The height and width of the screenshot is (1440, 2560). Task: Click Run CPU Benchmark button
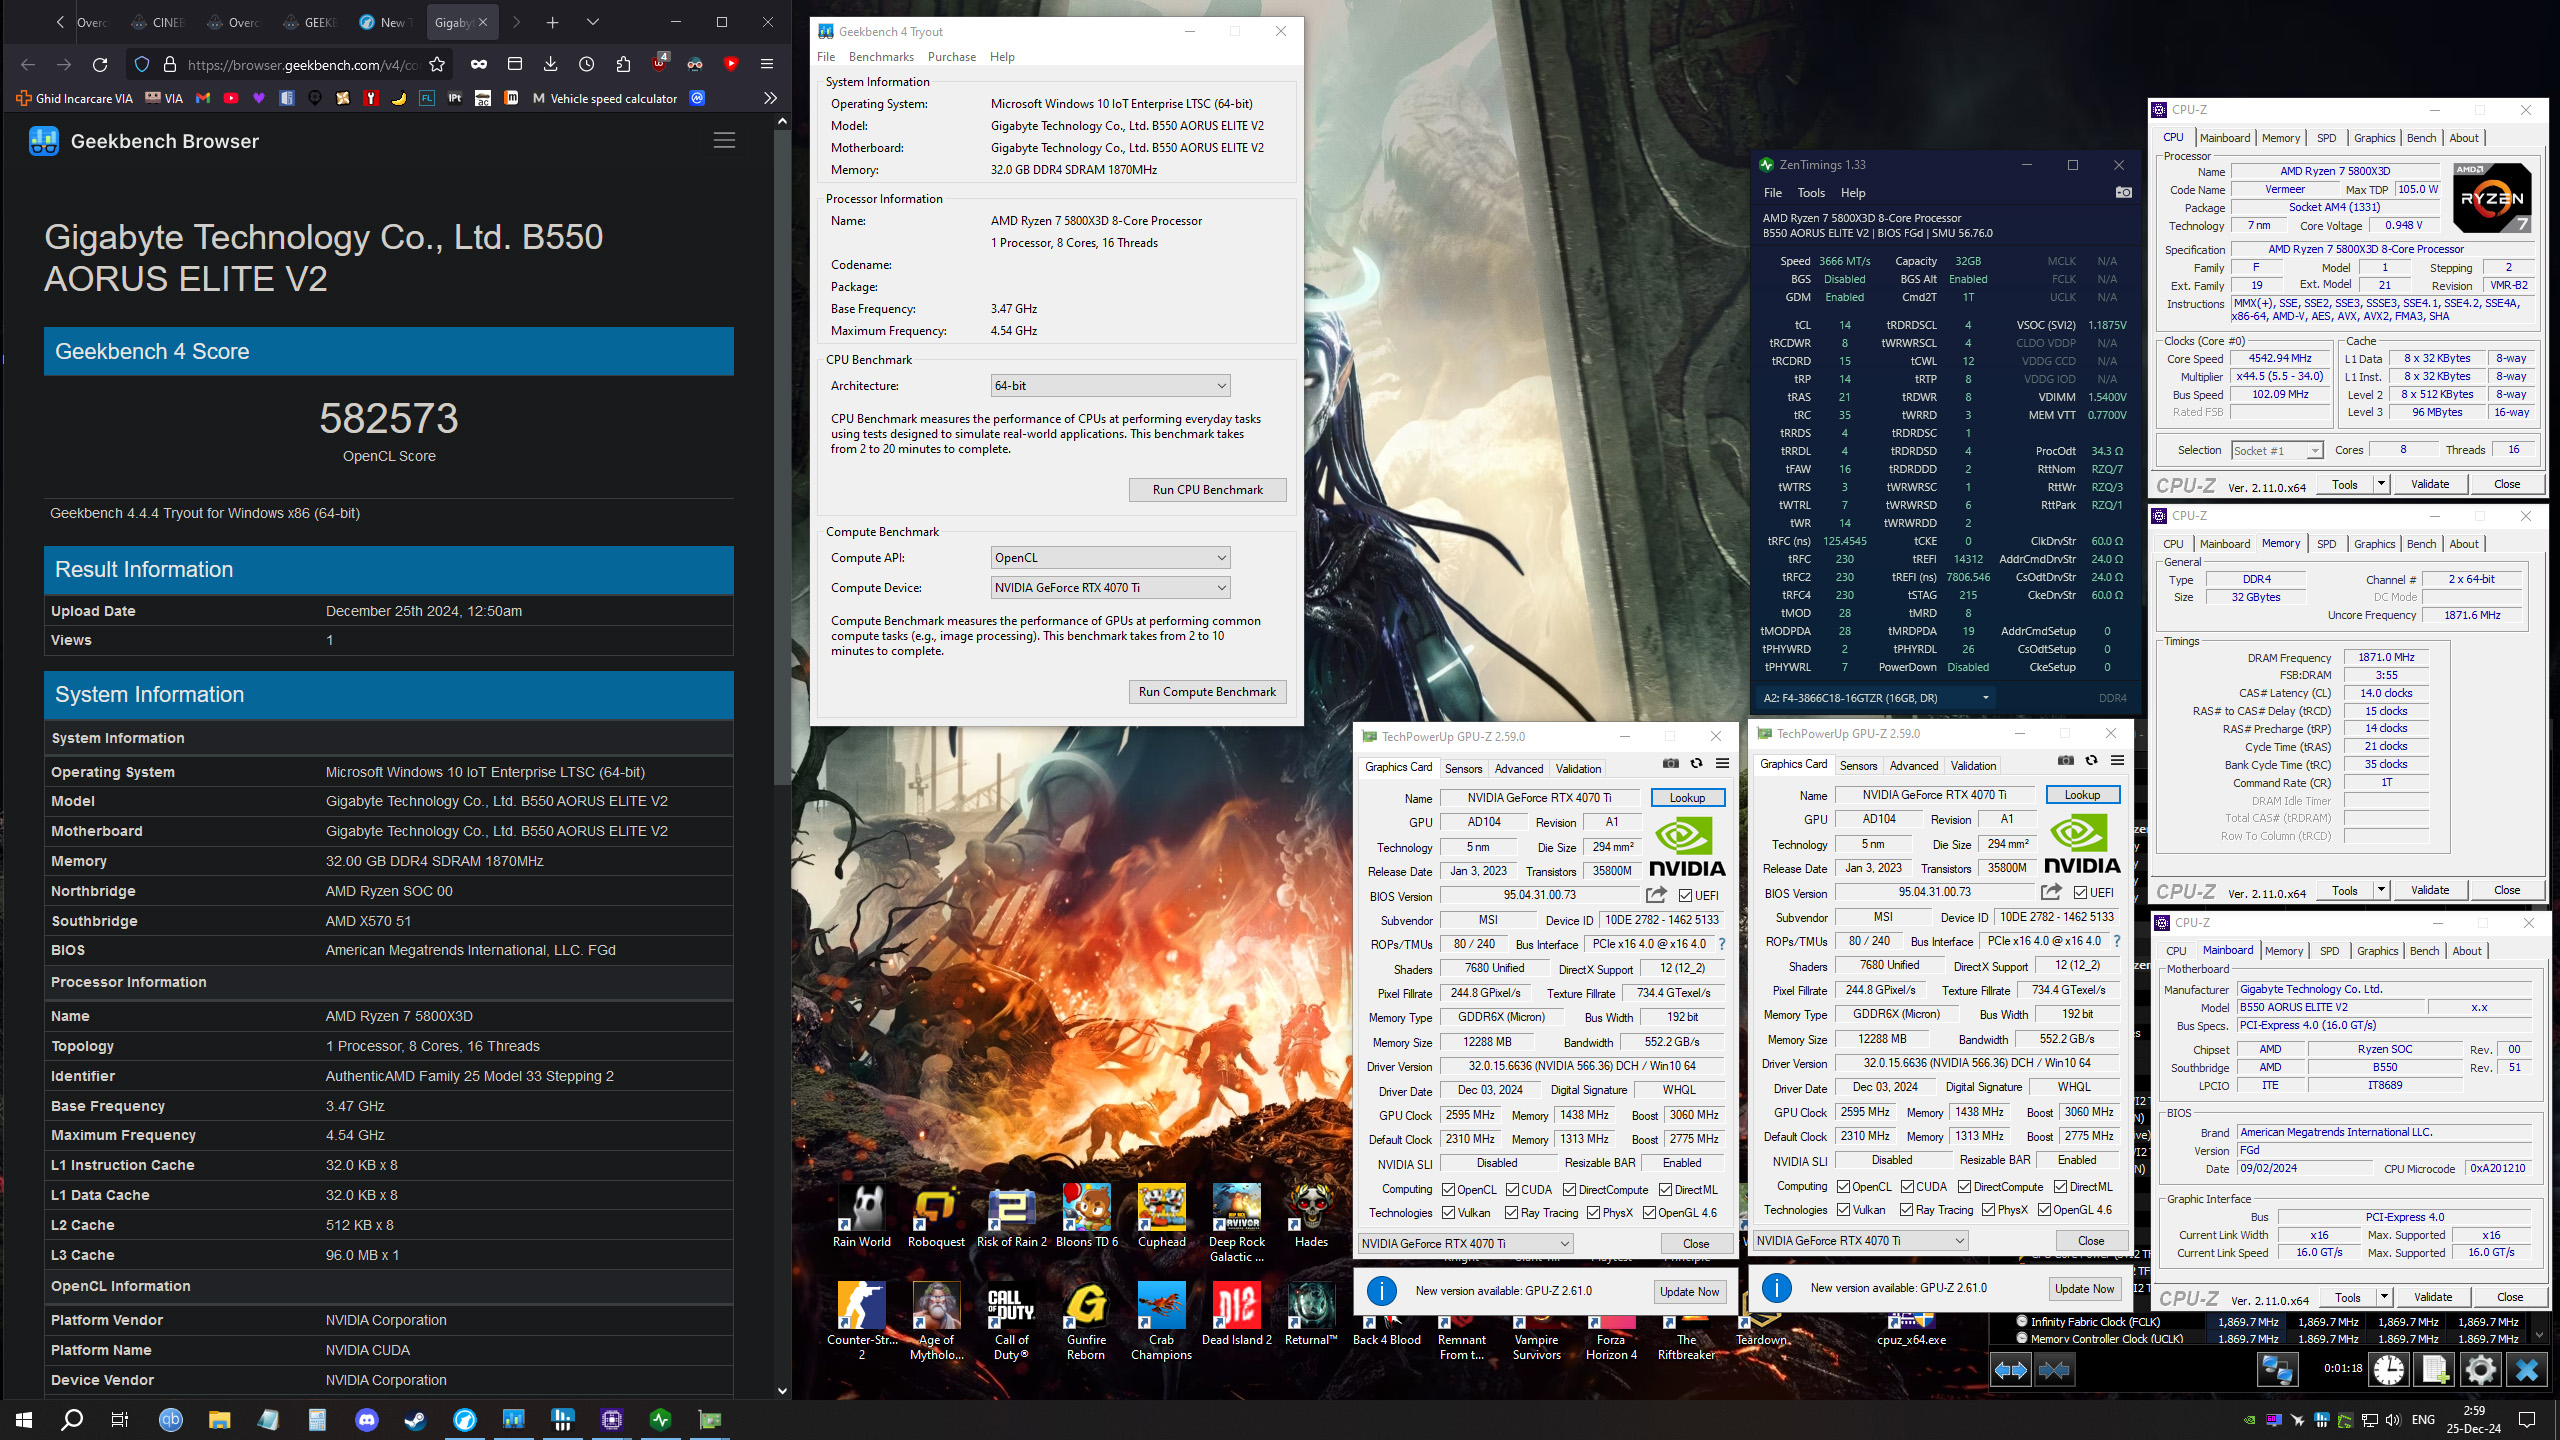click(1207, 489)
